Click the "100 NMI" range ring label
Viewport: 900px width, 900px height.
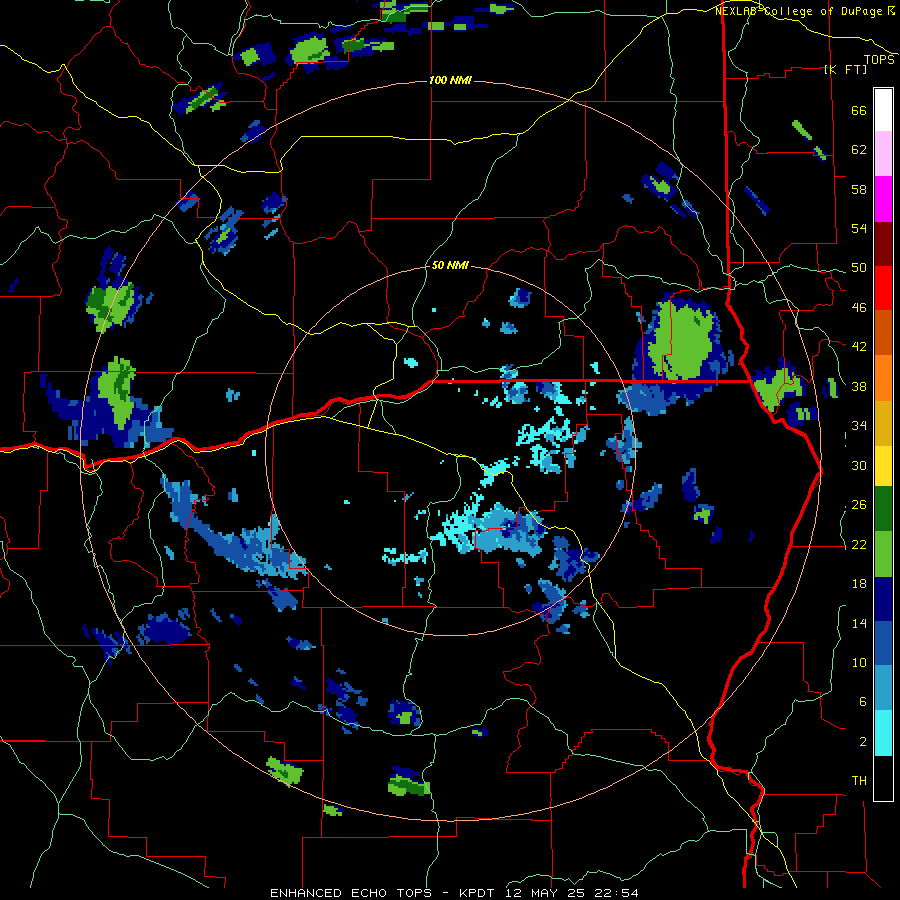tap(450, 80)
